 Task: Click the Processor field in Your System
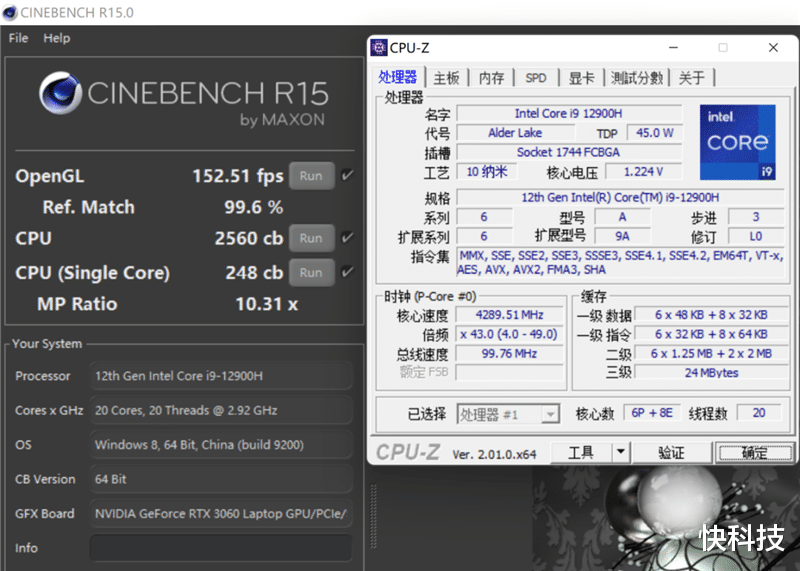point(221,376)
